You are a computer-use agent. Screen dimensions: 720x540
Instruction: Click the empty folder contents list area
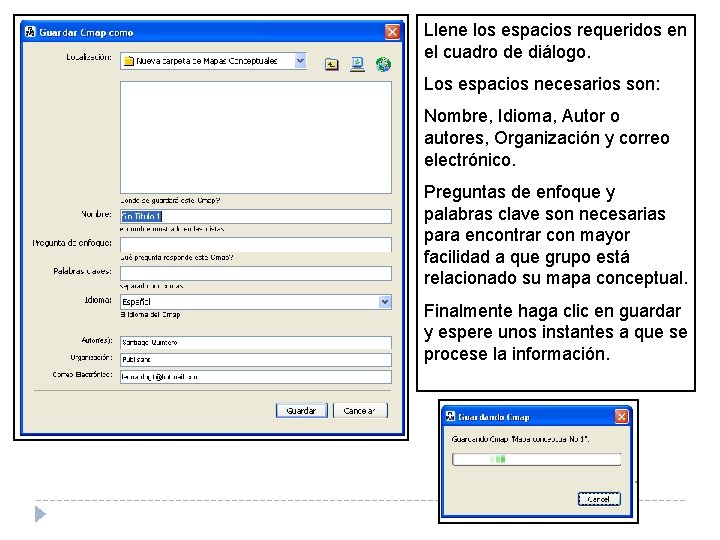tap(256, 137)
